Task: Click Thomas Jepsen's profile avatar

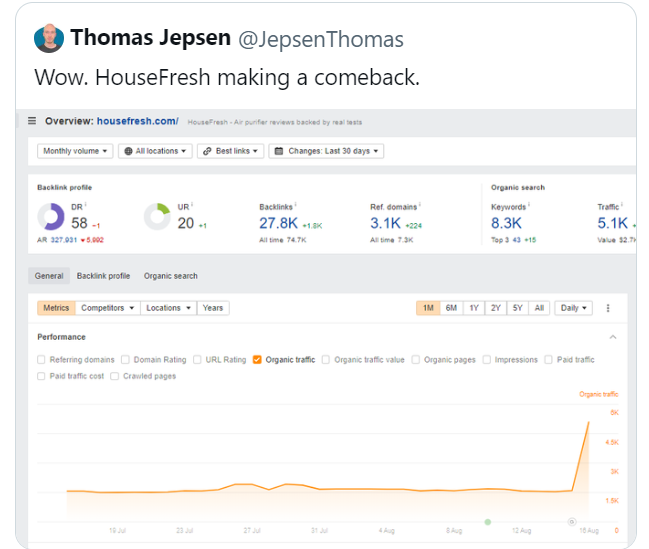Action: pos(49,40)
